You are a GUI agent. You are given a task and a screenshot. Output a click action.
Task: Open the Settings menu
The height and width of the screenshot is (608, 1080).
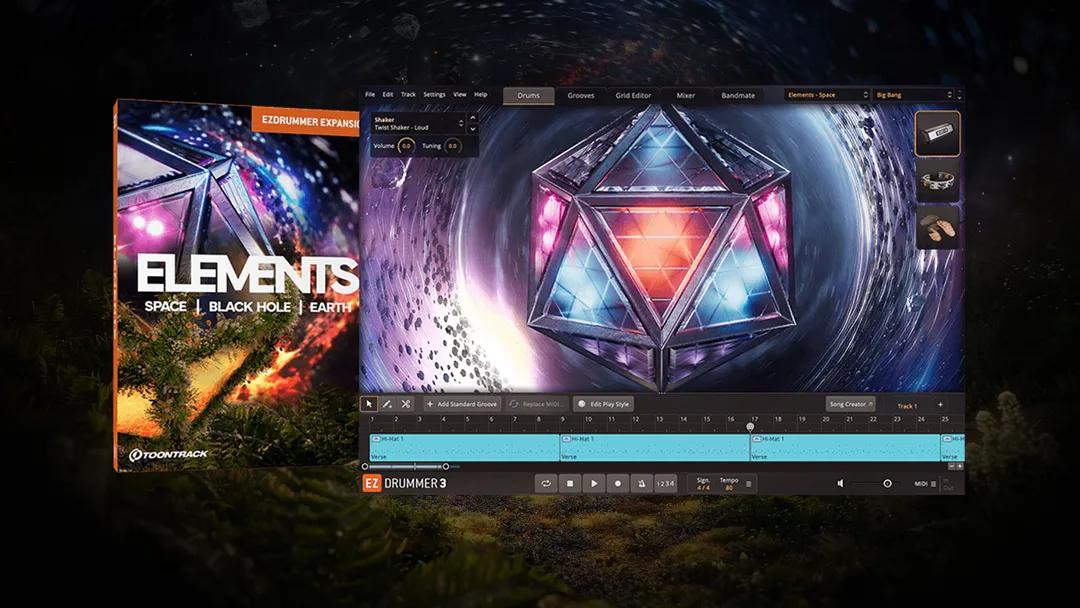[434, 95]
